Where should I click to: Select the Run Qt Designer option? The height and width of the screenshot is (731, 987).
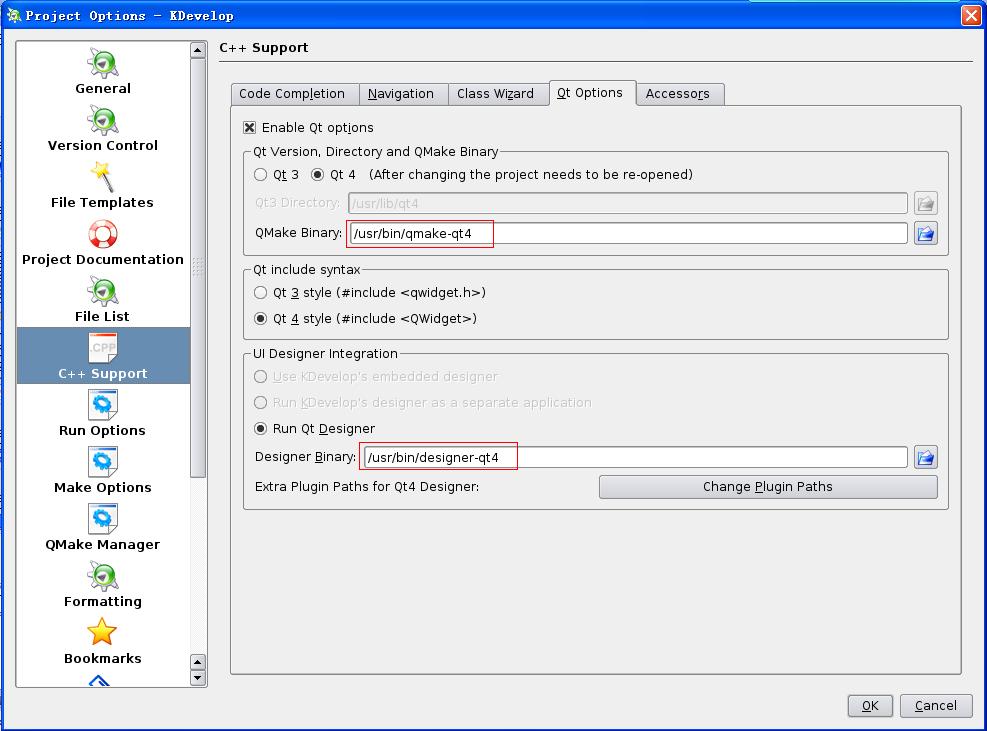[x=261, y=429]
